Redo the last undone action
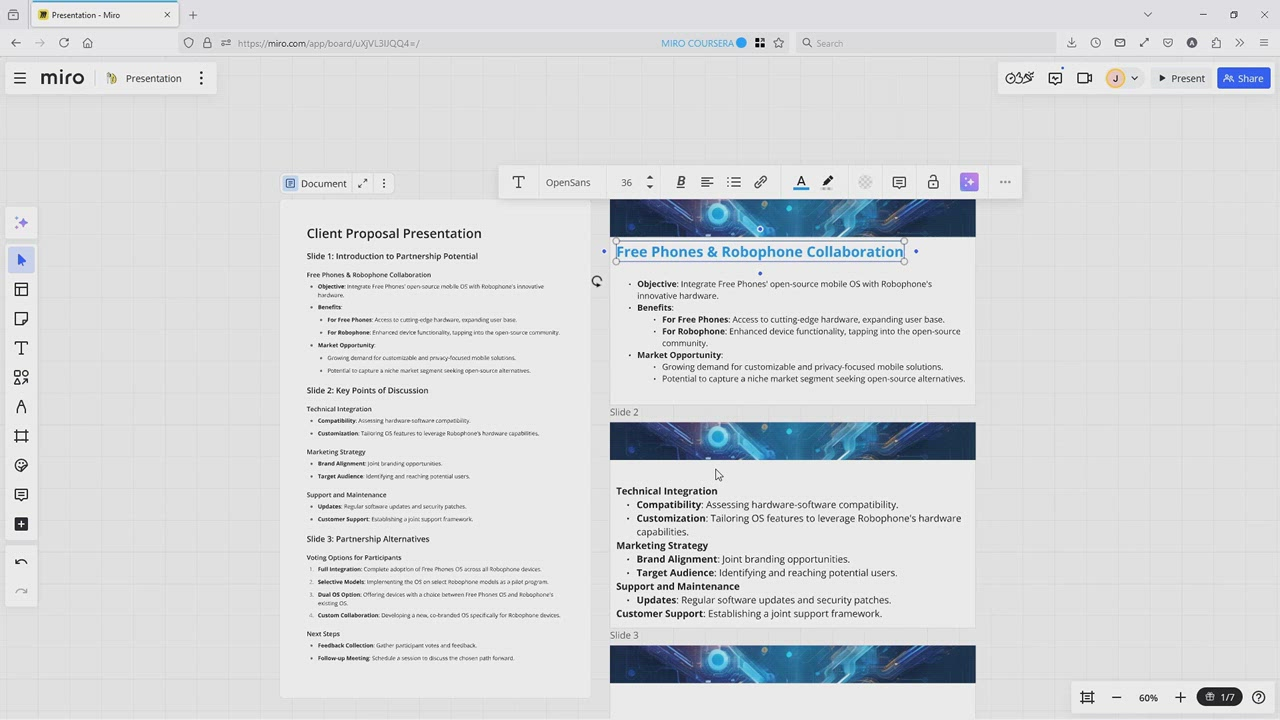The image size is (1280, 720). point(21,591)
